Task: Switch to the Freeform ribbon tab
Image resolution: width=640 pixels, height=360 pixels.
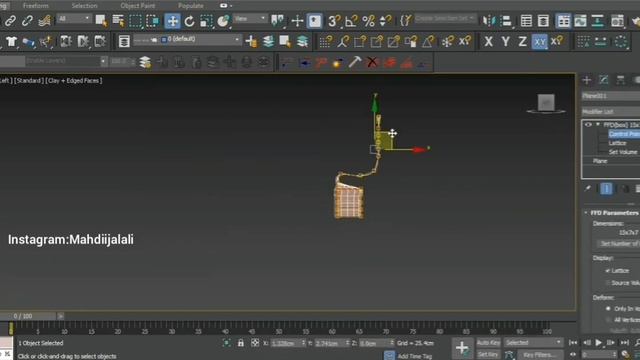Action: tap(36, 6)
